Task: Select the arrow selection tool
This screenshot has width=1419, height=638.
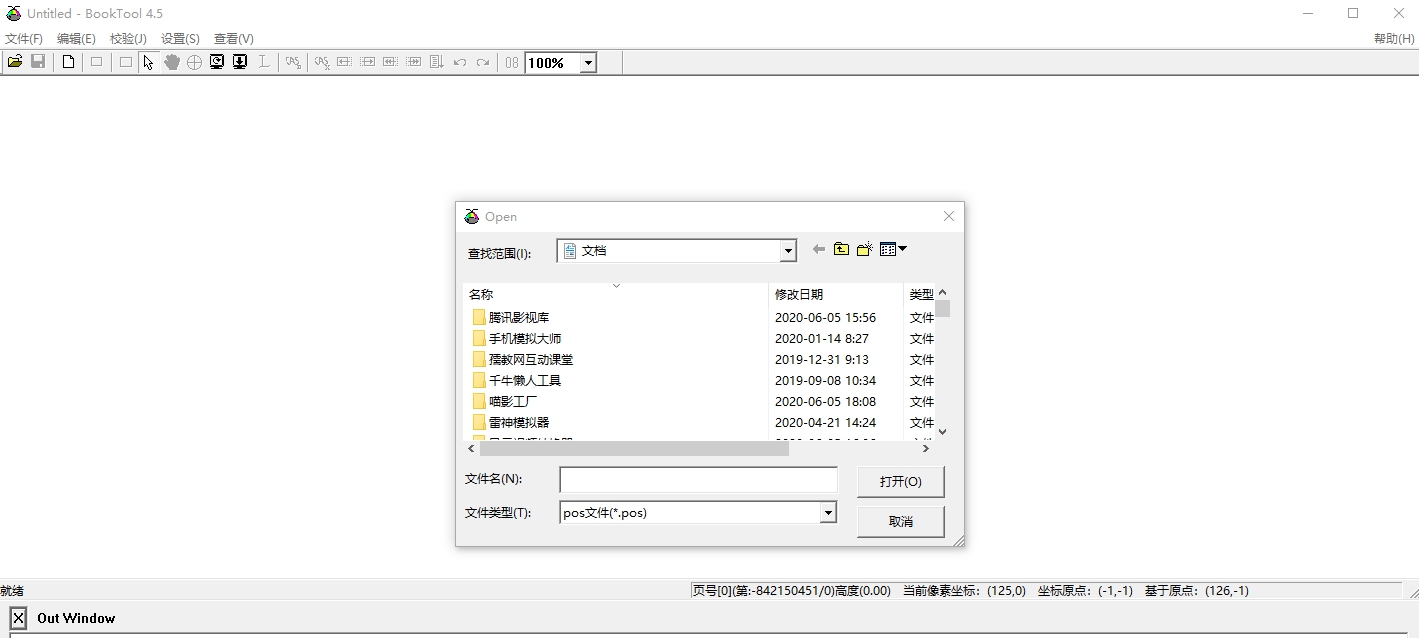Action: 148,62
